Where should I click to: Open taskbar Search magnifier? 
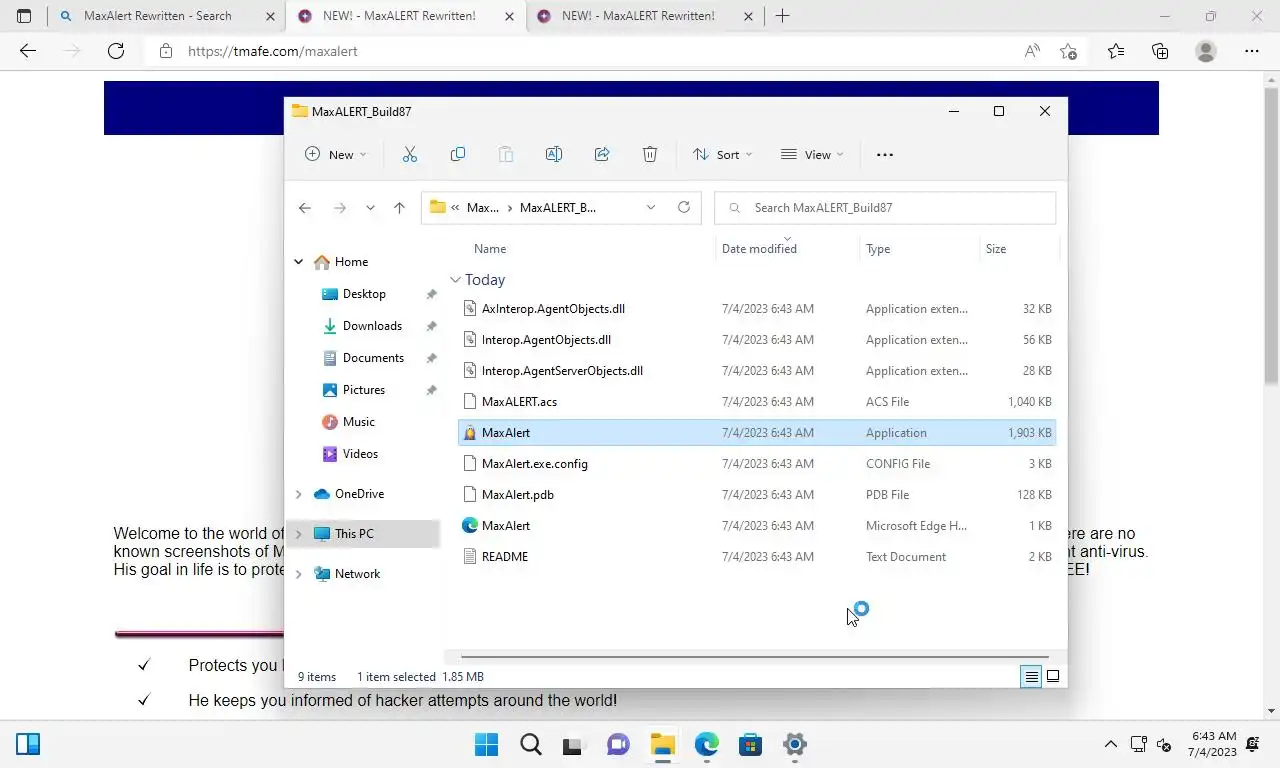pyautogui.click(x=531, y=744)
